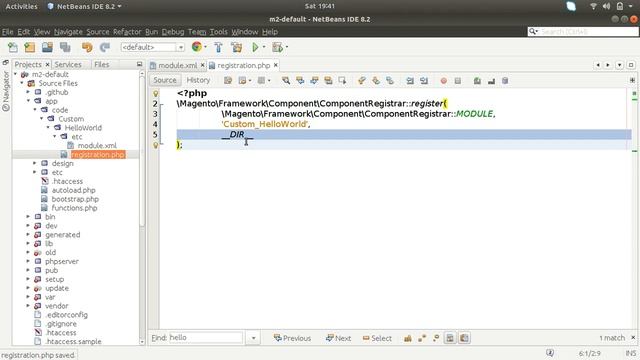Click the Undo arrow icon

(x=87, y=47)
